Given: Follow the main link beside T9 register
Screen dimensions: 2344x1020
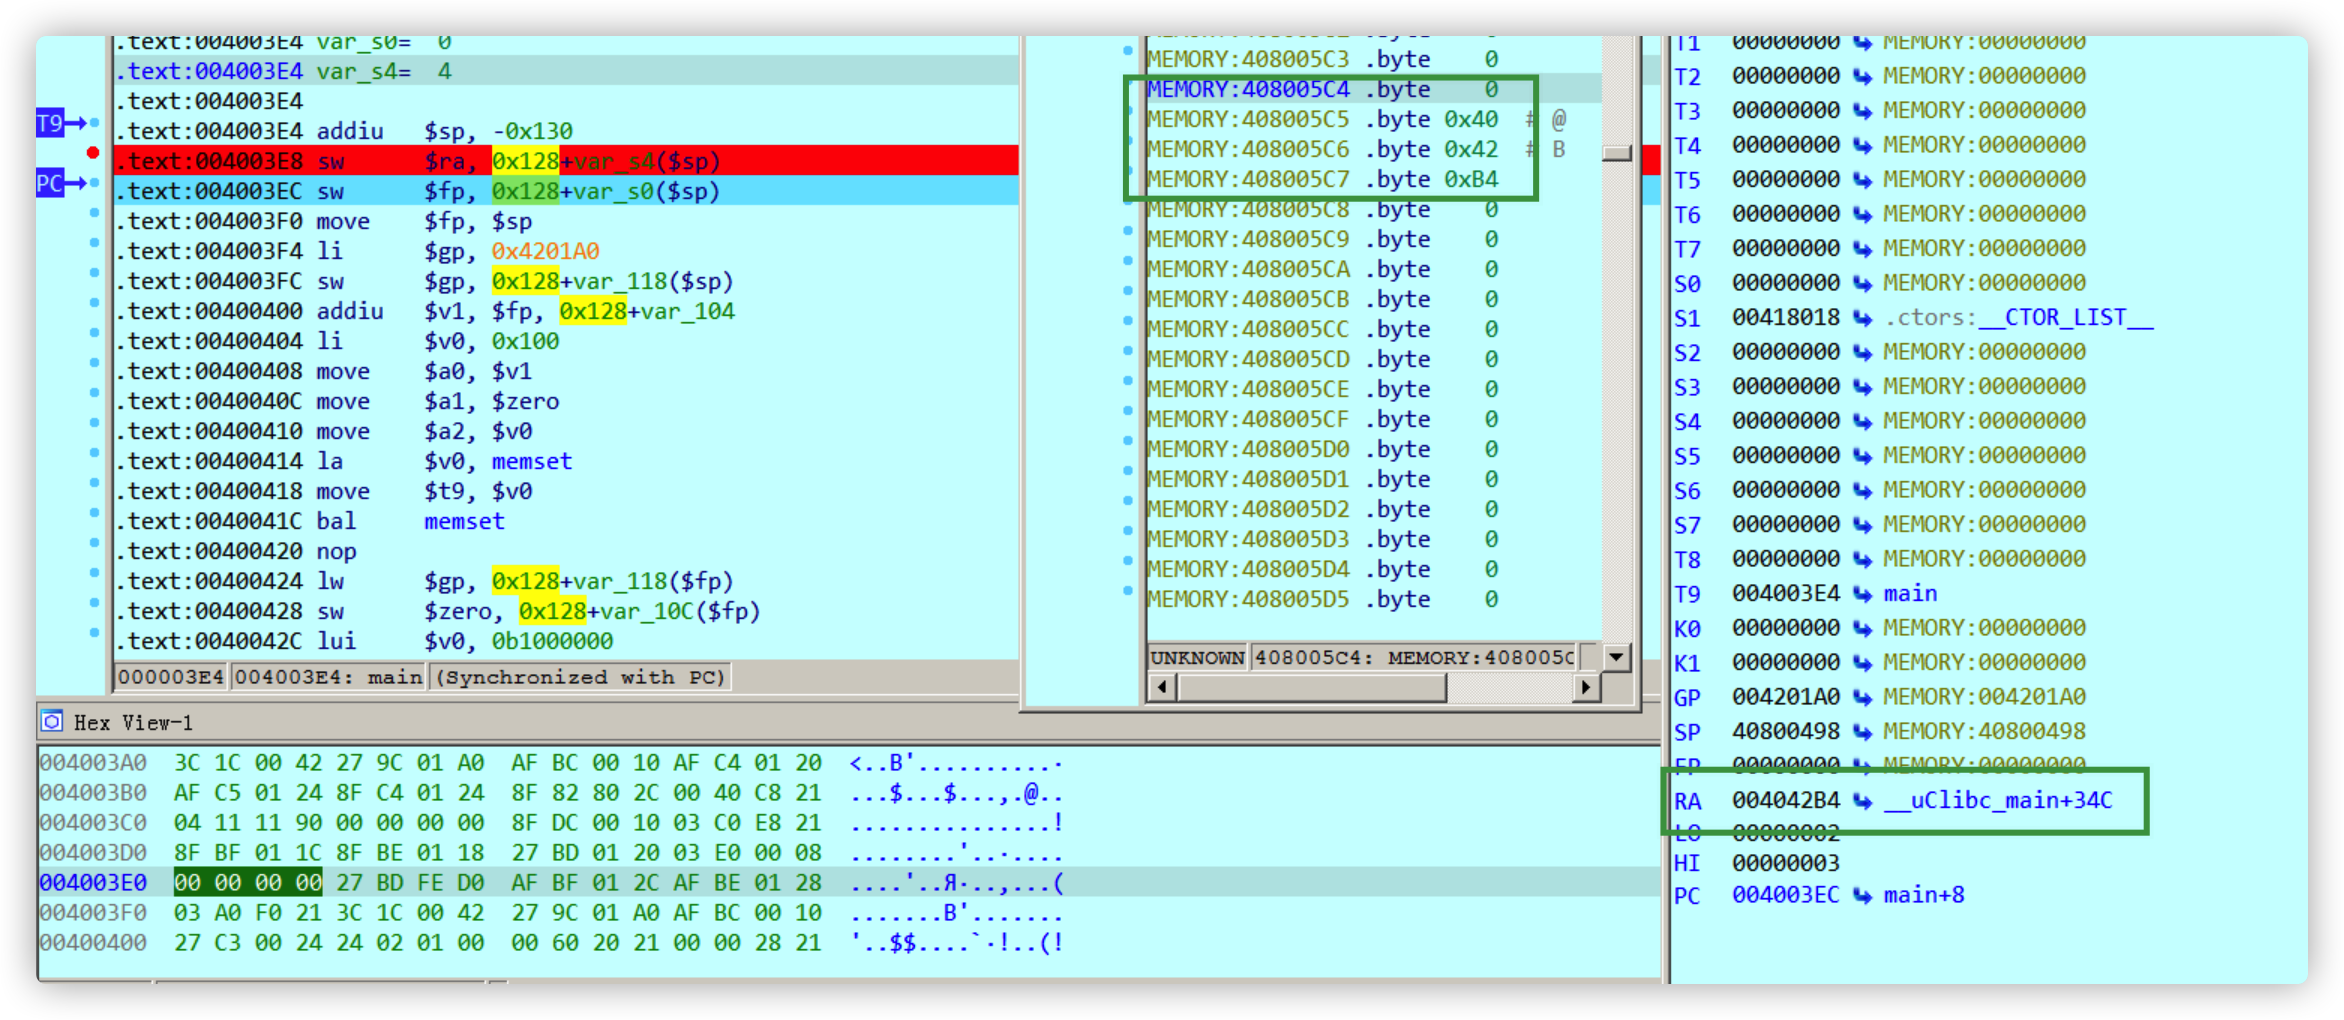Looking at the screenshot, I should 1910,594.
